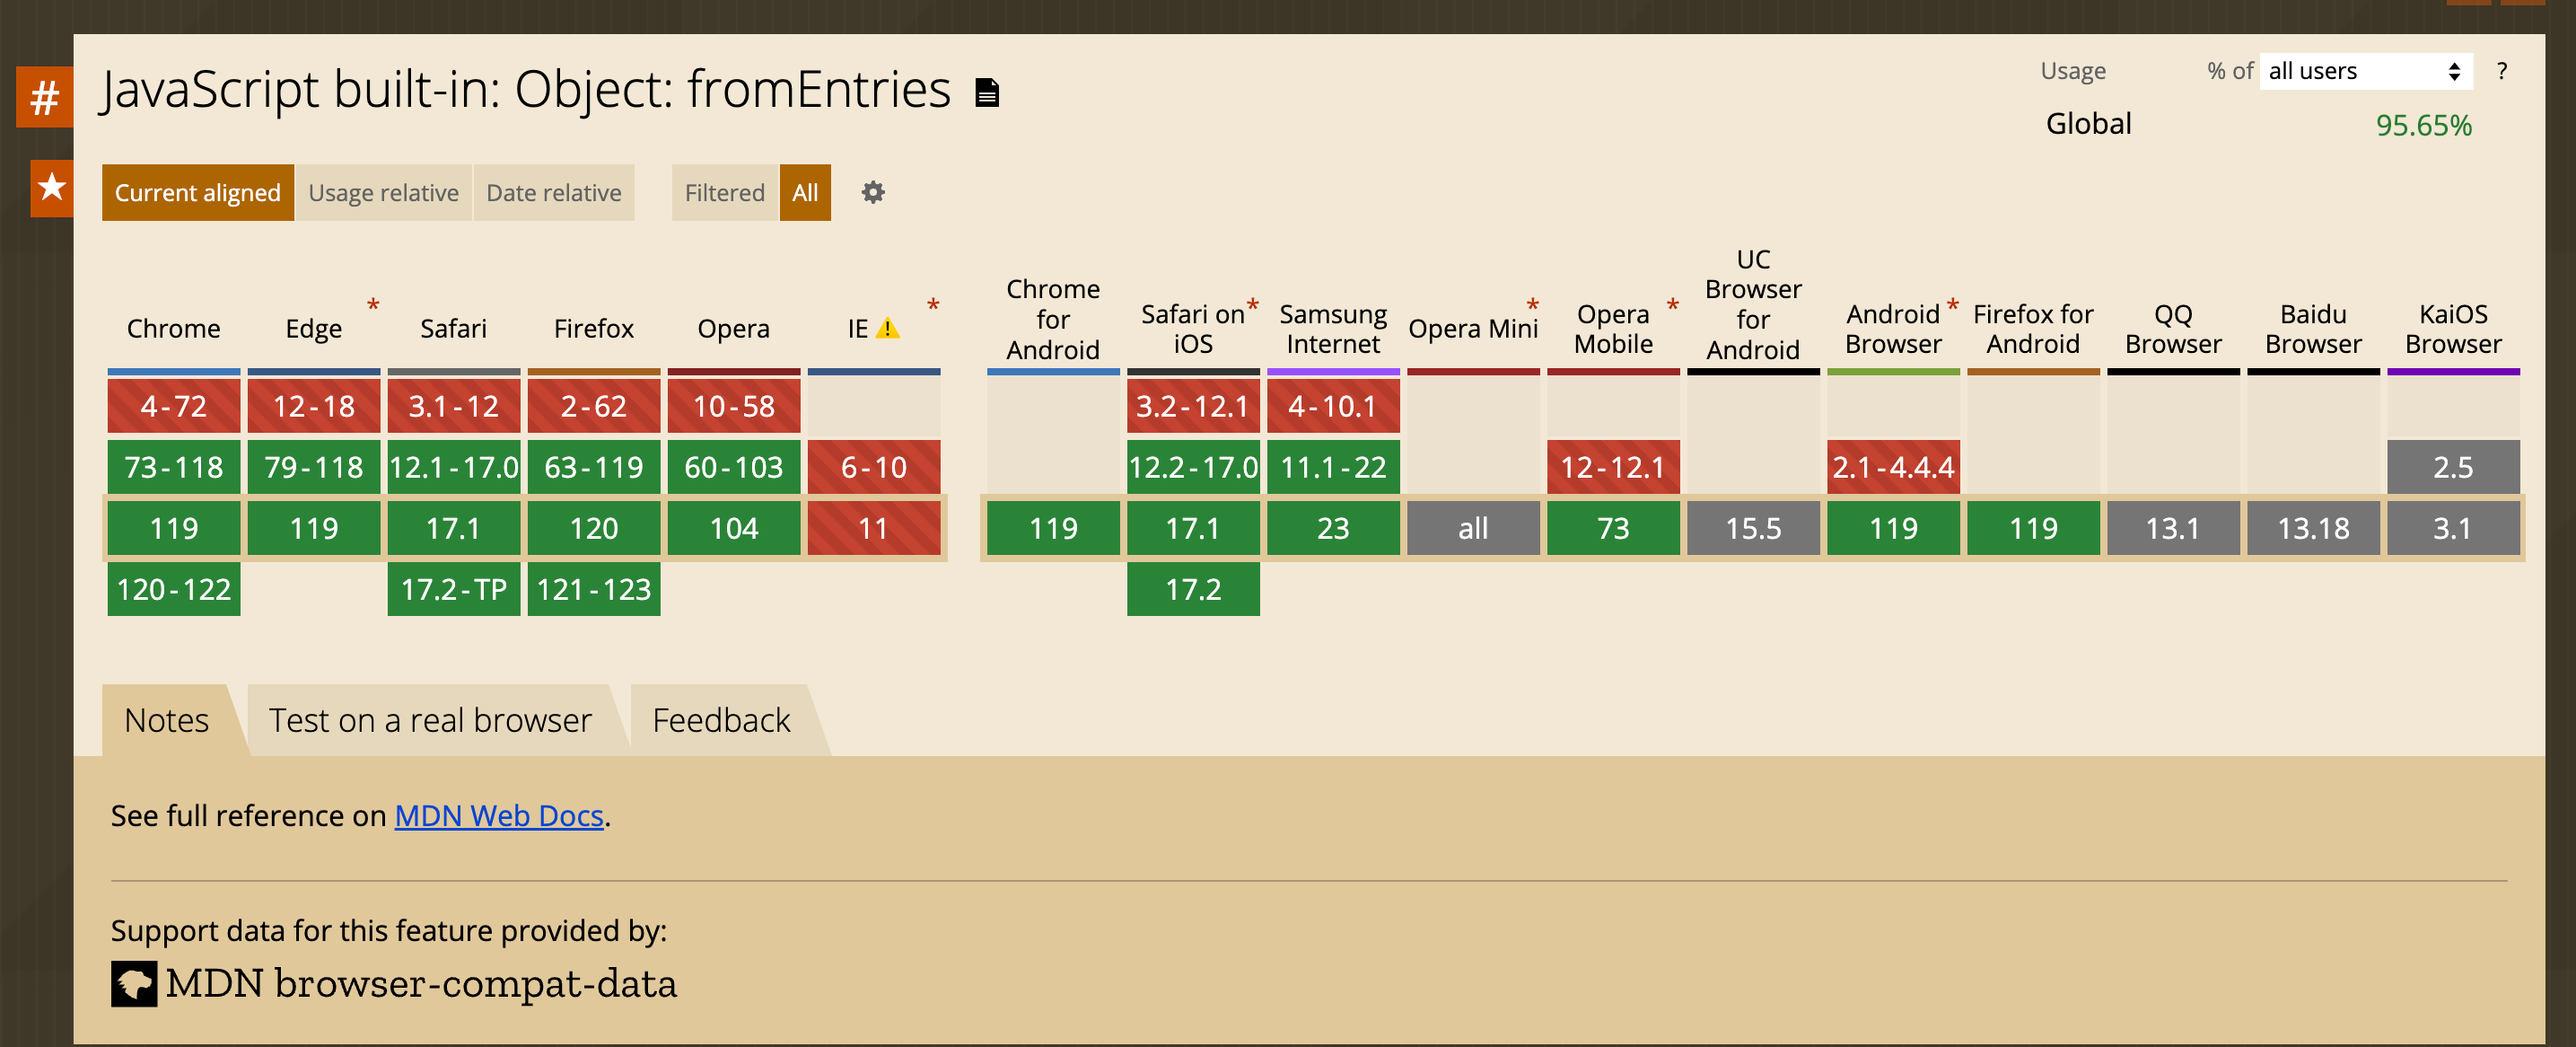2576x1047 pixels.
Task: Click Firefox 2-62 cell
Action: tap(594, 406)
